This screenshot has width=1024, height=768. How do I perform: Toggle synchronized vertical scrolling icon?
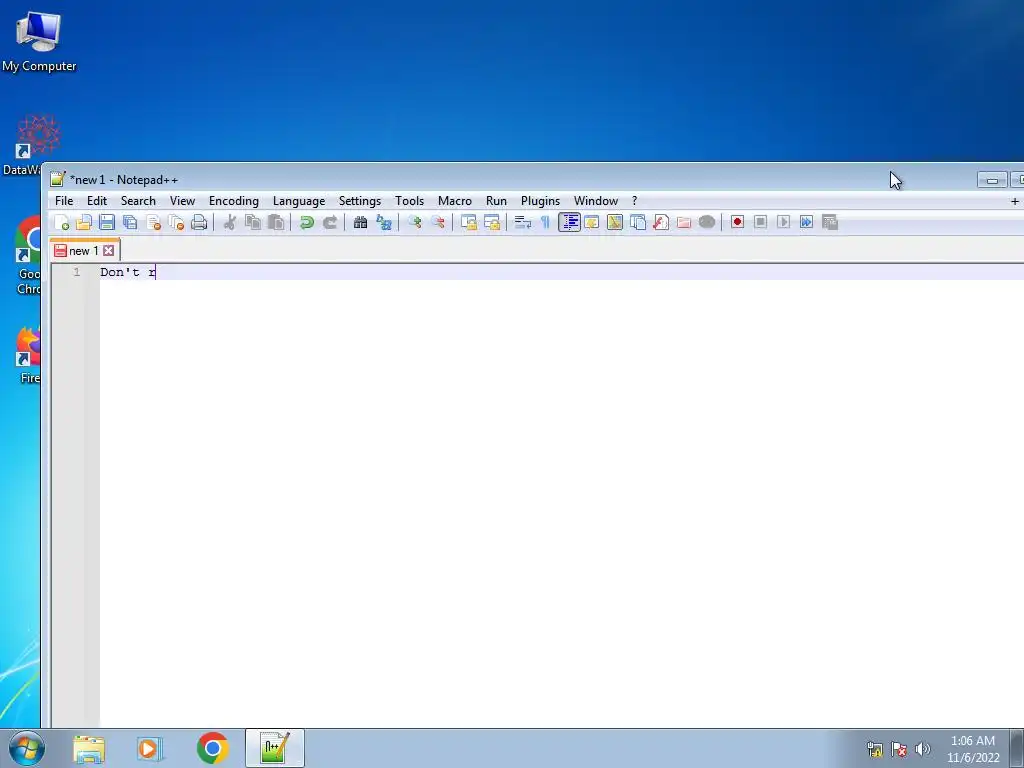[468, 222]
